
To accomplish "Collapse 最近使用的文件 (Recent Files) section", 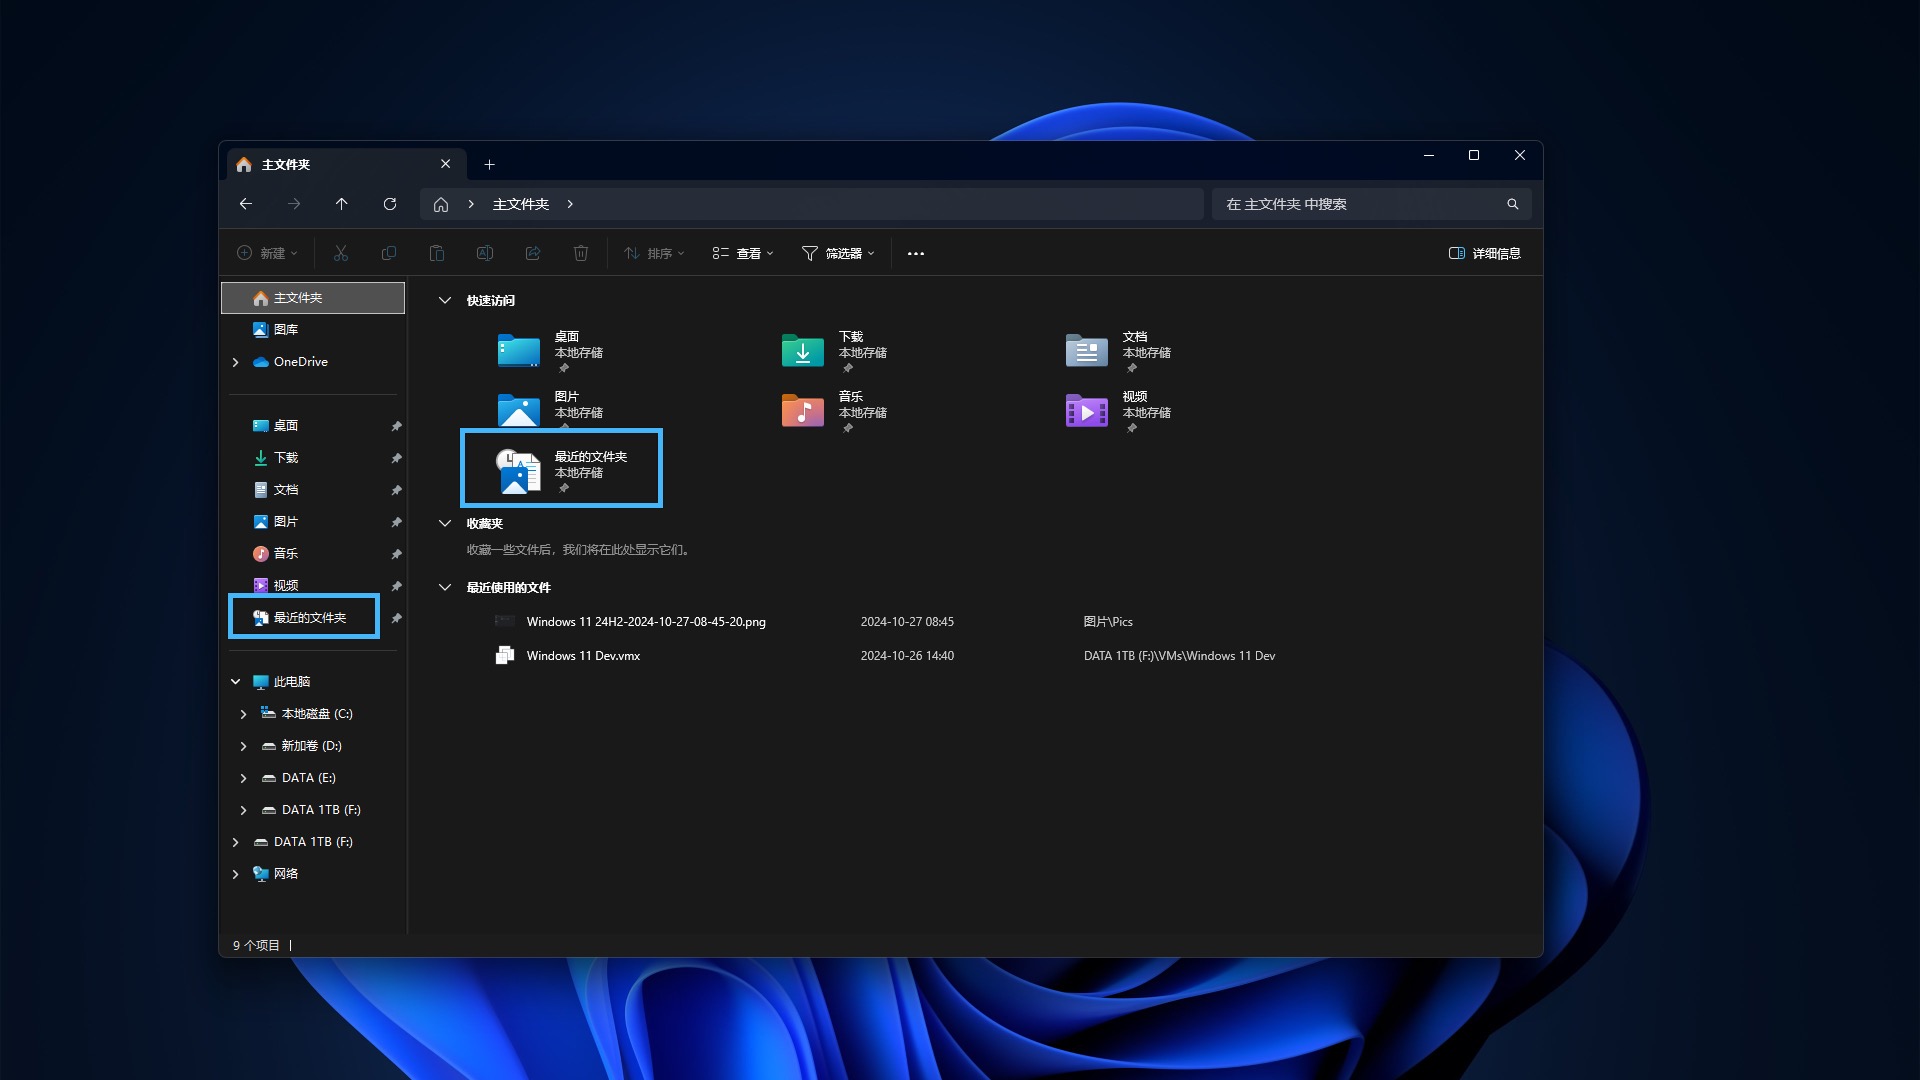I will click(x=447, y=587).
